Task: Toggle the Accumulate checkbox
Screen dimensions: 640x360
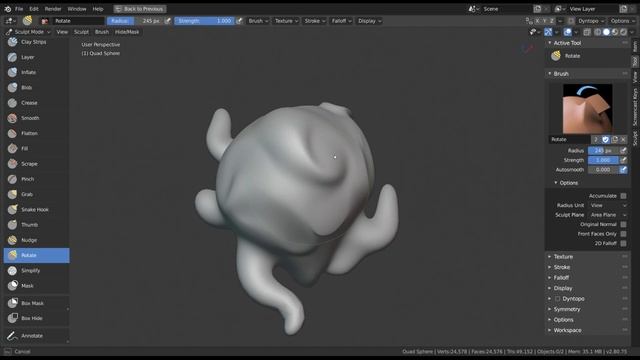Action: coord(623,196)
